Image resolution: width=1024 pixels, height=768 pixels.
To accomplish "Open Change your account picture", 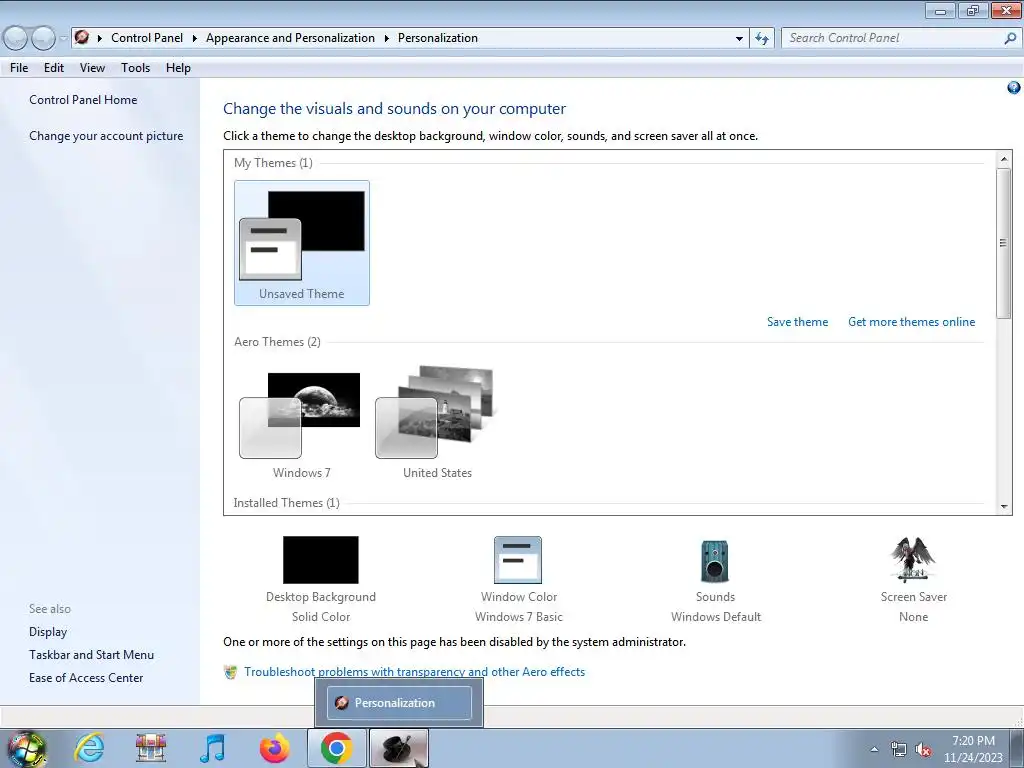I will pos(106,136).
